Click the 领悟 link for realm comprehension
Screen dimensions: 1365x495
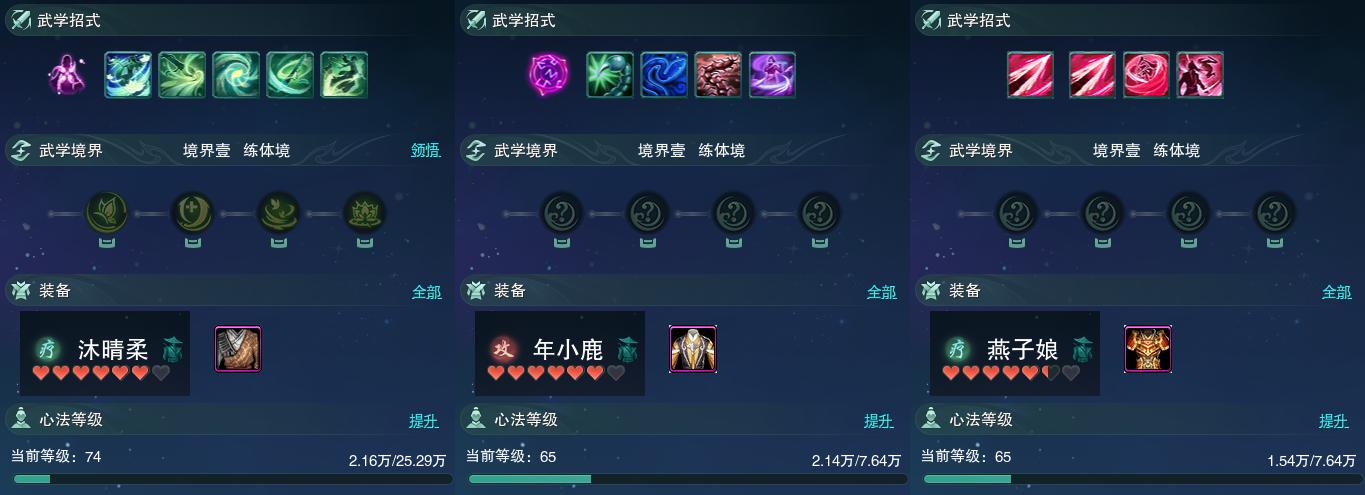[426, 151]
